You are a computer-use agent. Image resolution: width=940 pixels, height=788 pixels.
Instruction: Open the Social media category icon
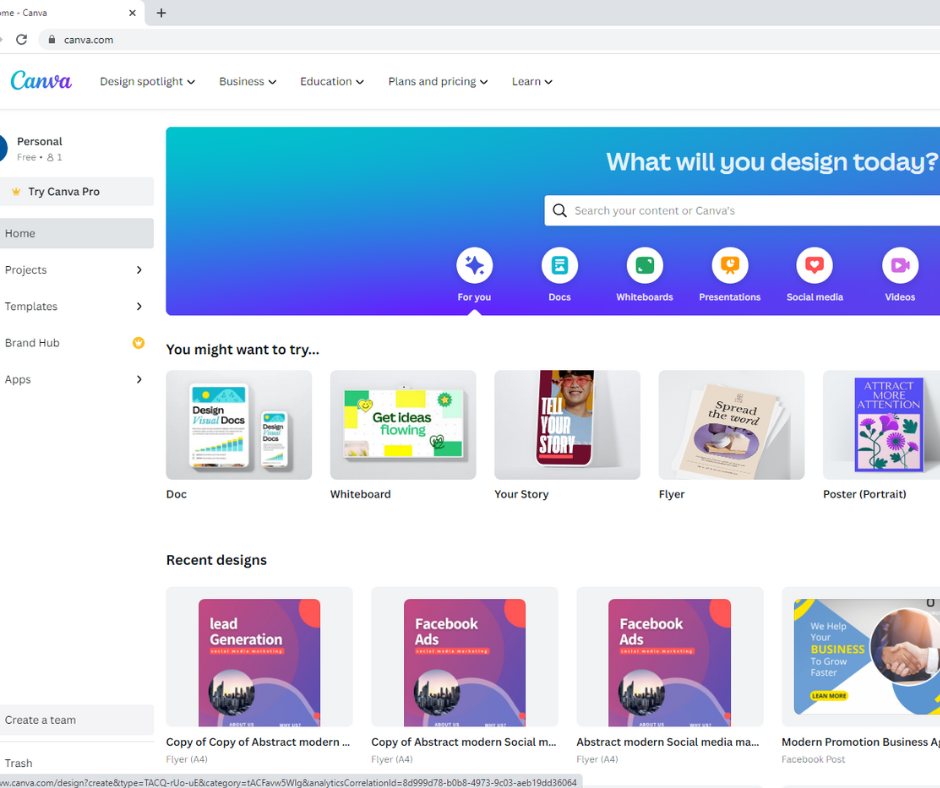(814, 265)
